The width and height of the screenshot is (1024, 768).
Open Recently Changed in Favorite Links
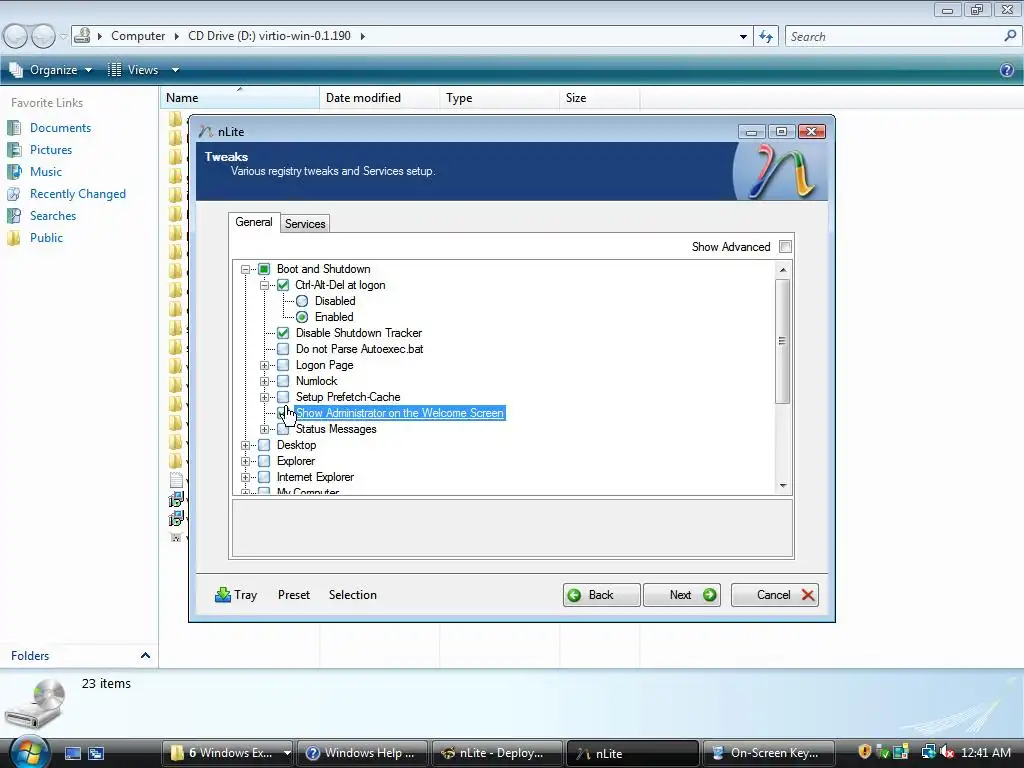click(78, 194)
